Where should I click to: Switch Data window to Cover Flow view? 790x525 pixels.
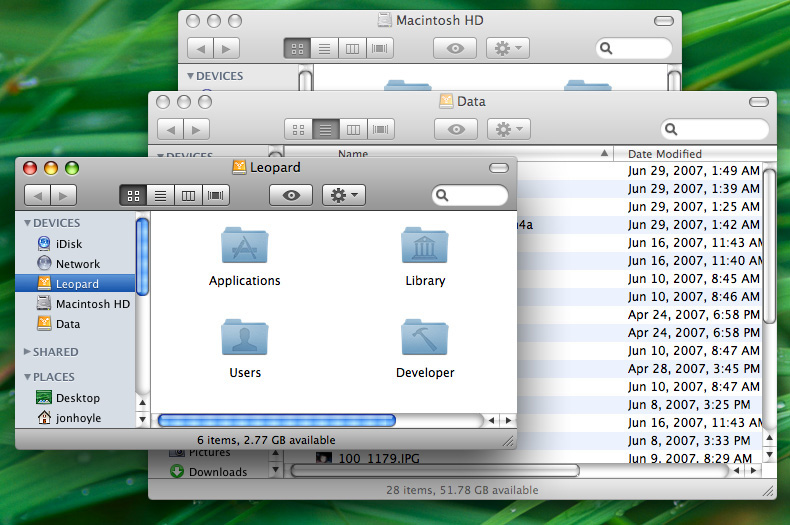pyautogui.click(x=381, y=129)
